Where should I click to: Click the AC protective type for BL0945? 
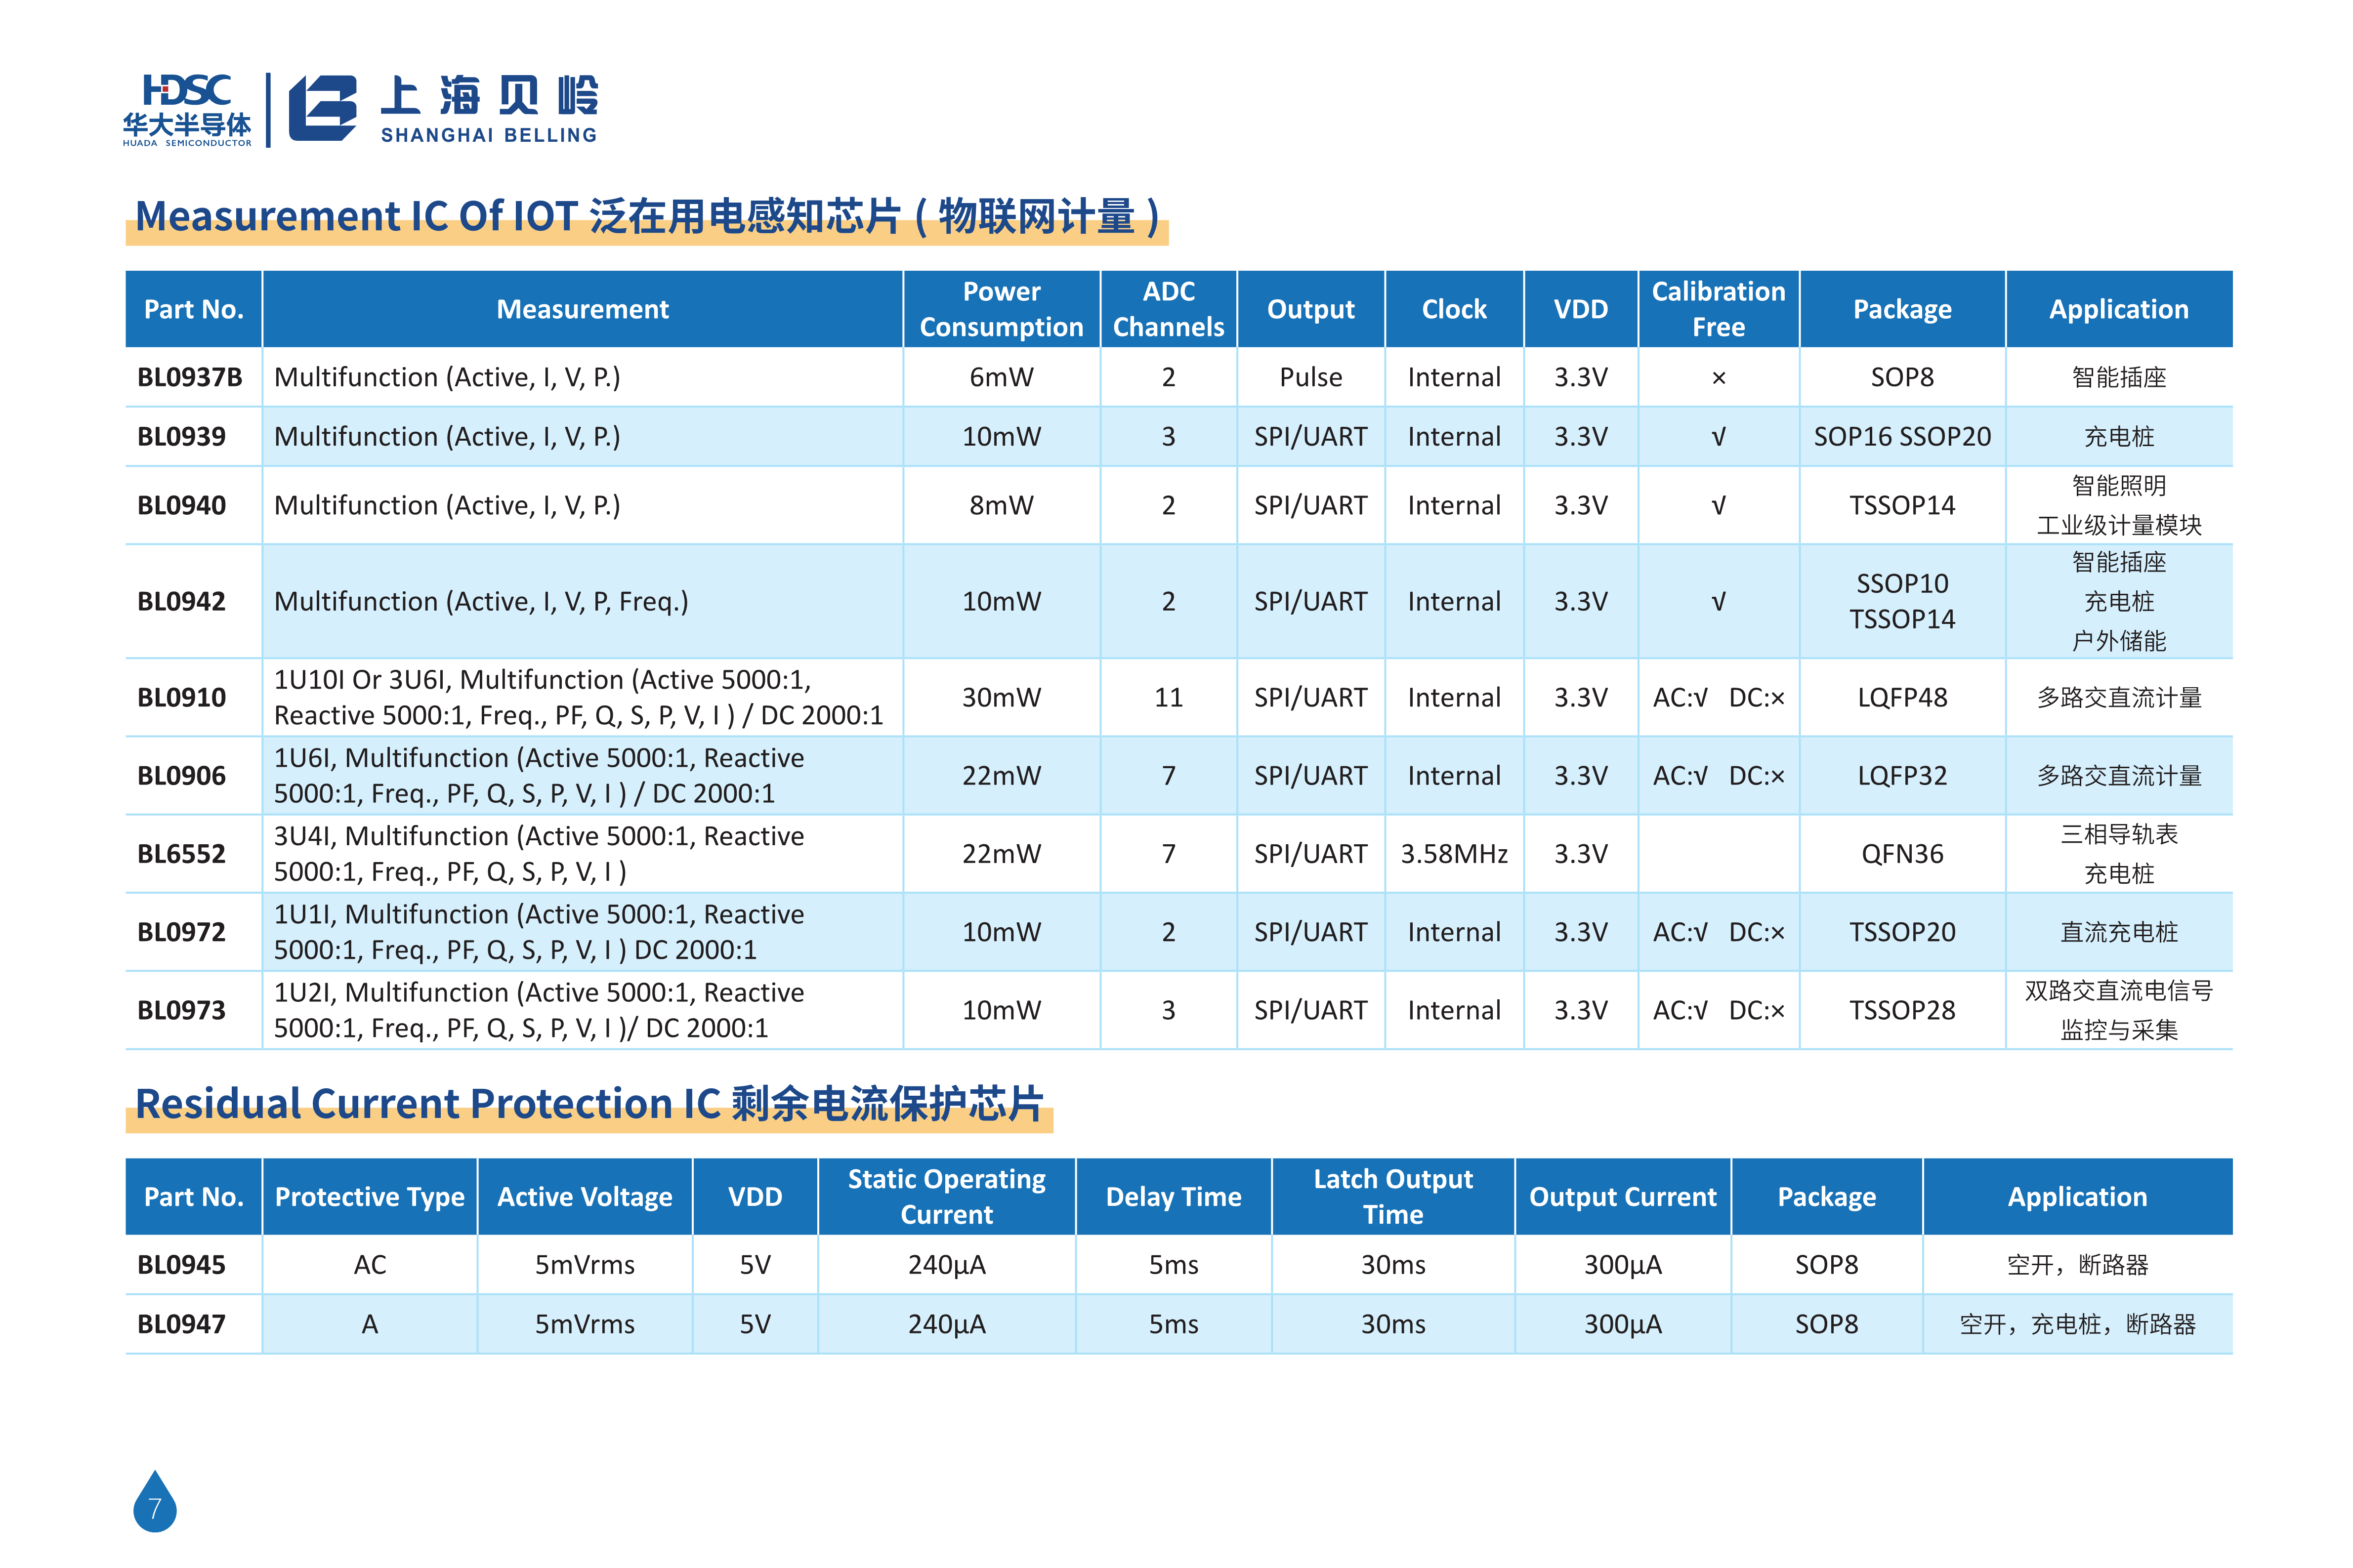pos(369,1264)
